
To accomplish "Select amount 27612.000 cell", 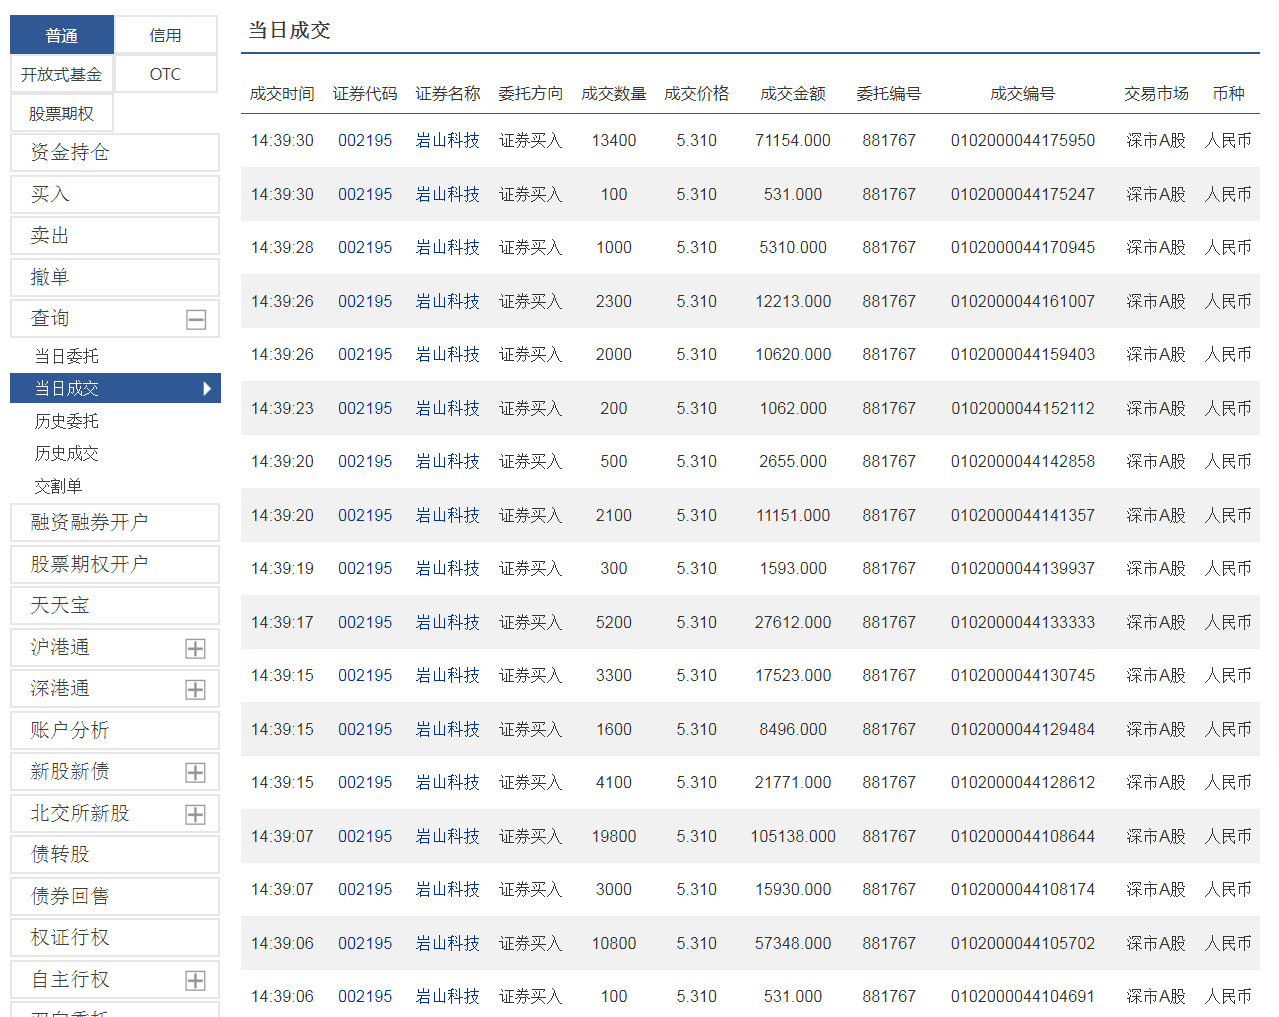I will (793, 622).
